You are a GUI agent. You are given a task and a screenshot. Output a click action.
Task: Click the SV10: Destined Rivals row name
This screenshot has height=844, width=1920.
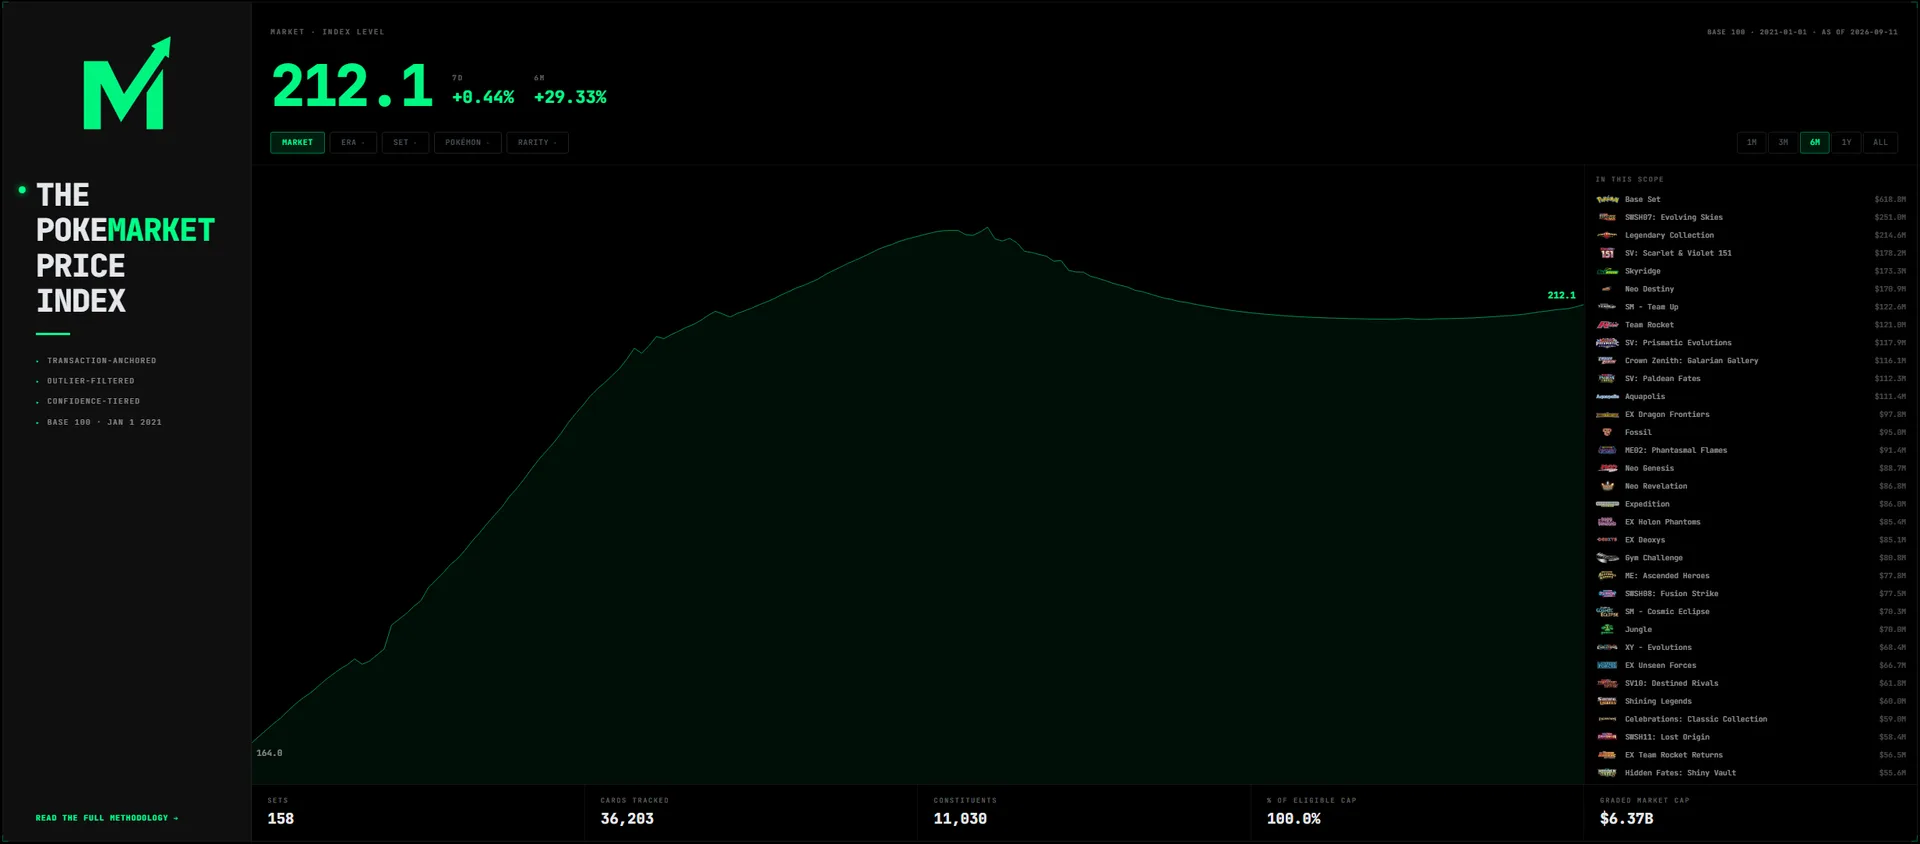[1671, 684]
